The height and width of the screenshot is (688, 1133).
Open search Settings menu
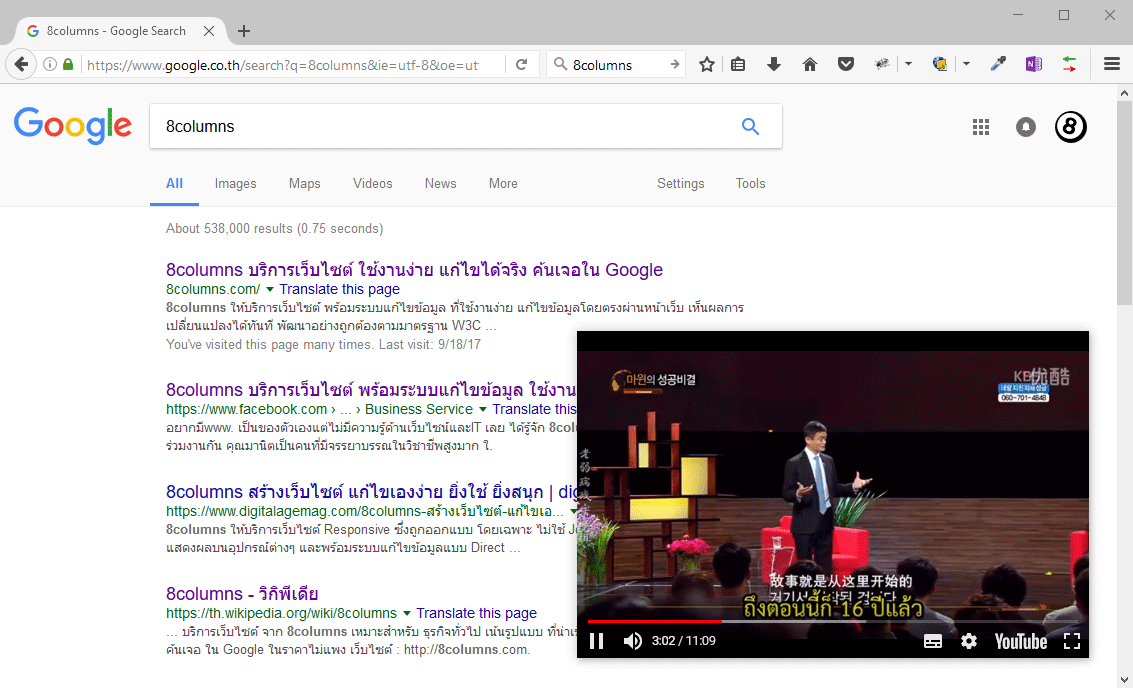(x=681, y=184)
